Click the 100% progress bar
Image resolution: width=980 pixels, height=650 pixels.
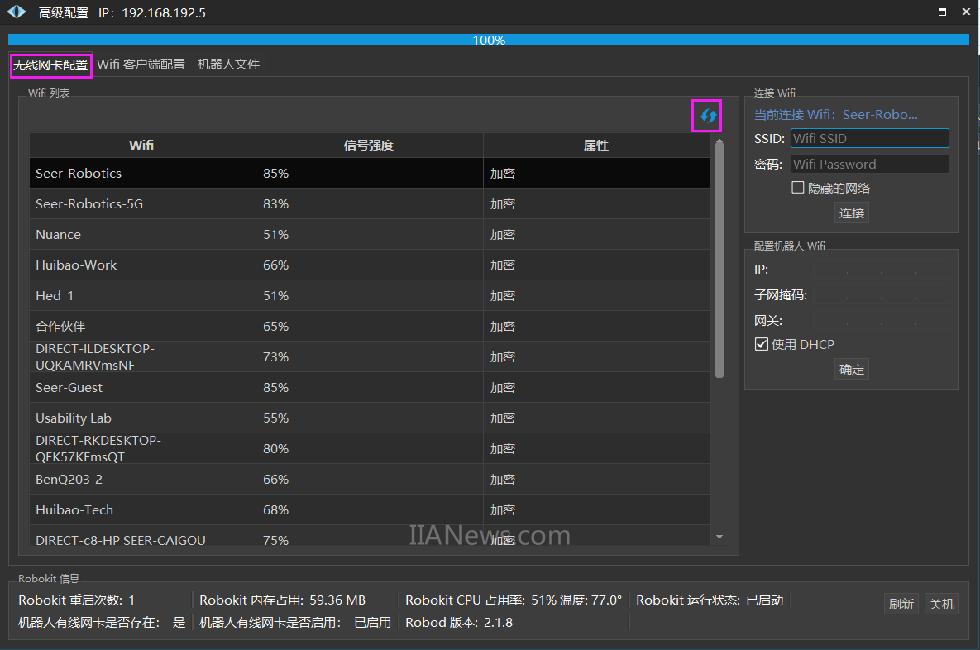[x=489, y=40]
